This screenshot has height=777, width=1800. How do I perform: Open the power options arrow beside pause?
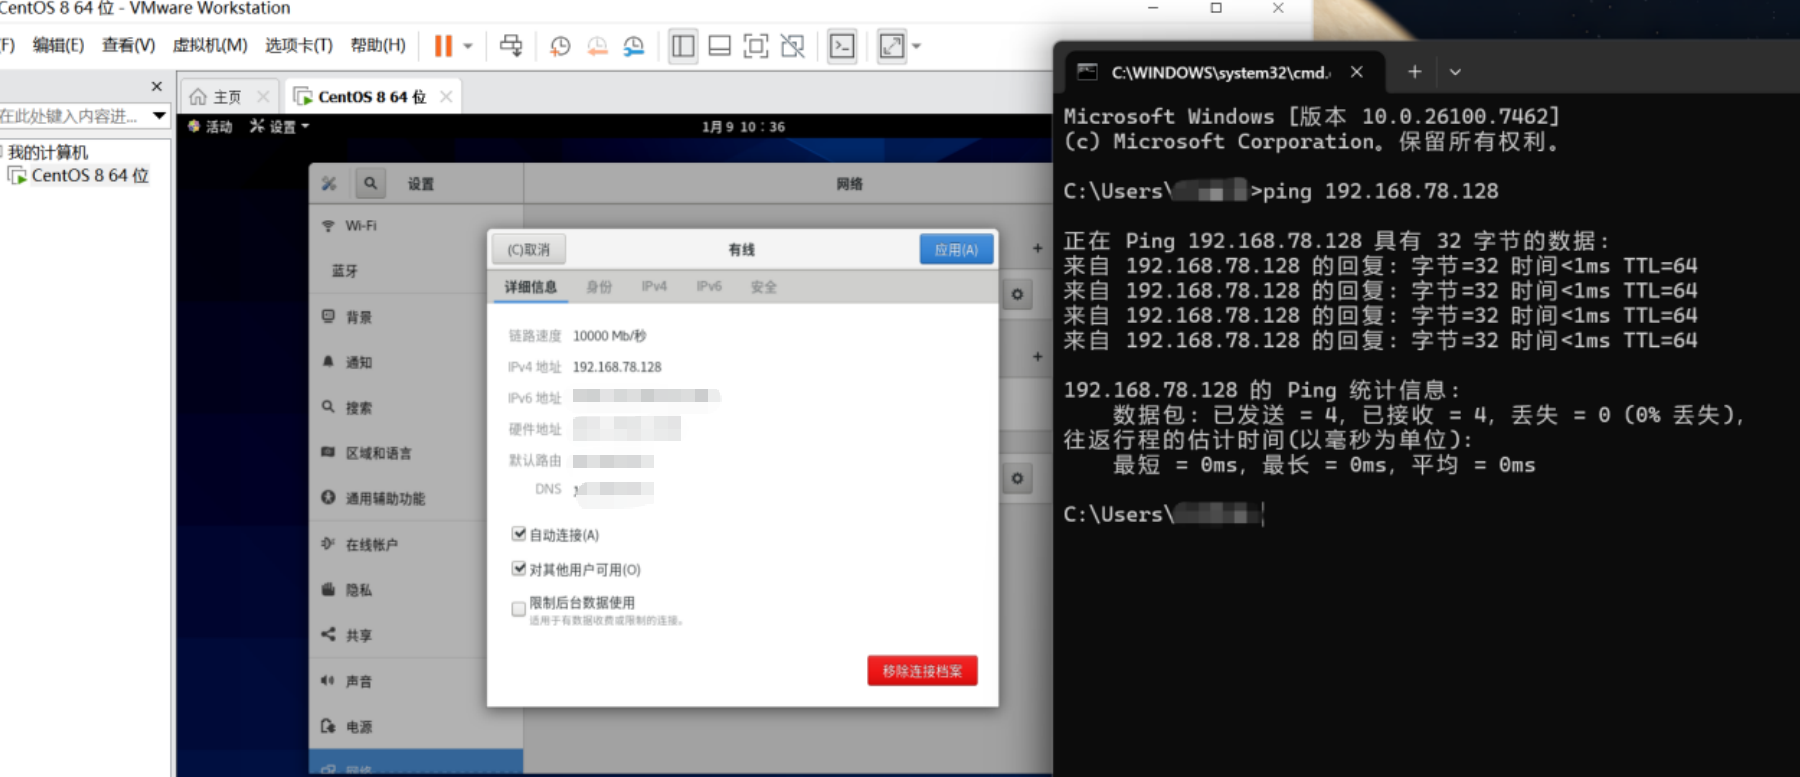[x=468, y=46]
